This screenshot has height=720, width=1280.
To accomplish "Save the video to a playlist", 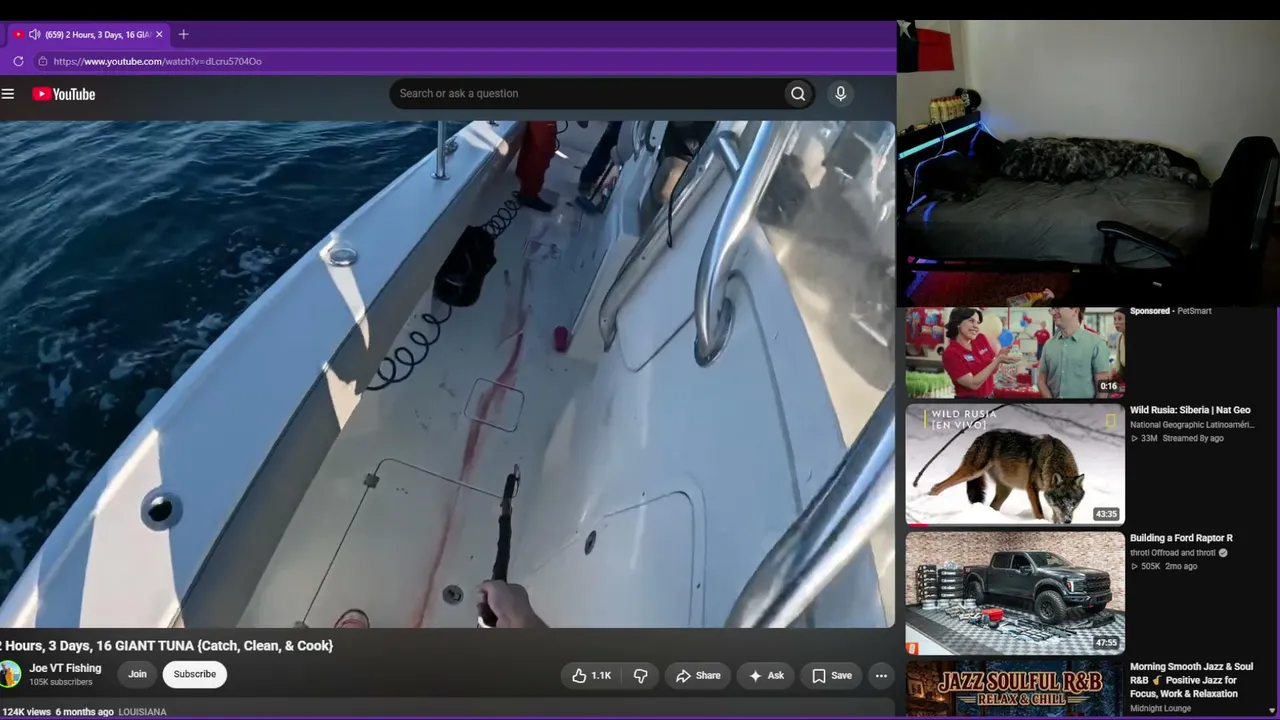I will 831,676.
